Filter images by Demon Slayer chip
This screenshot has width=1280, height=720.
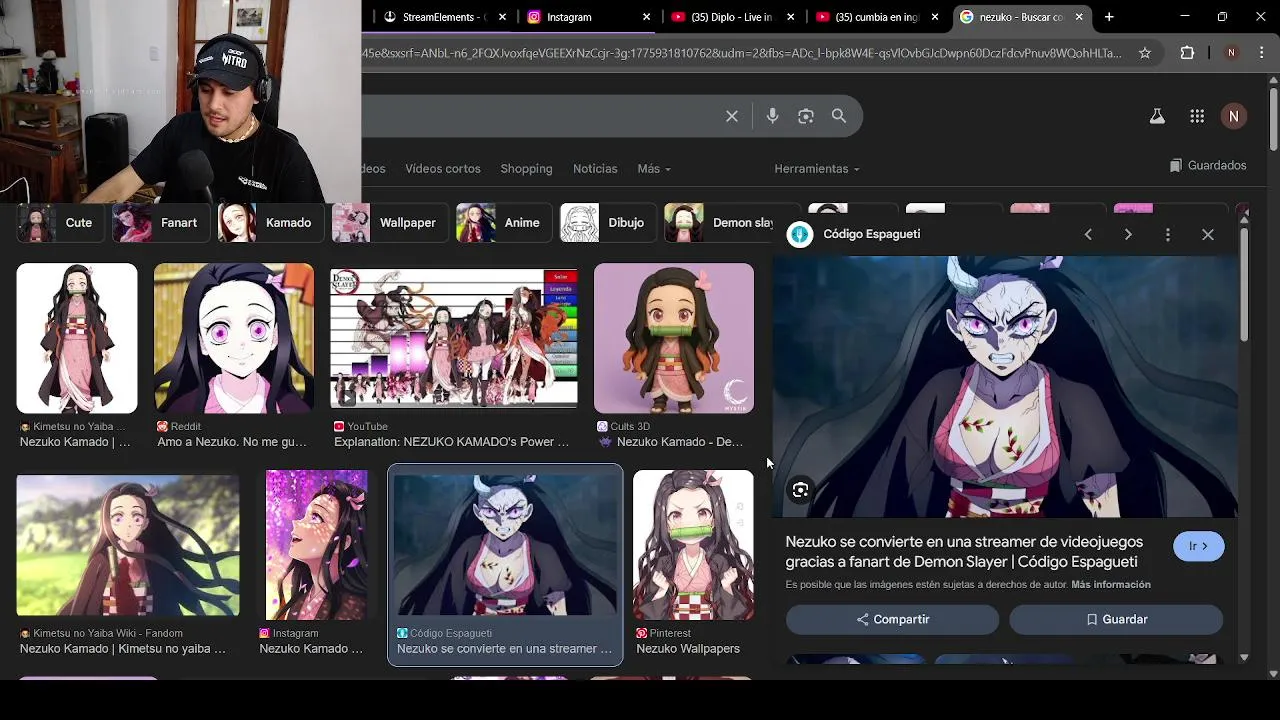[x=719, y=223]
